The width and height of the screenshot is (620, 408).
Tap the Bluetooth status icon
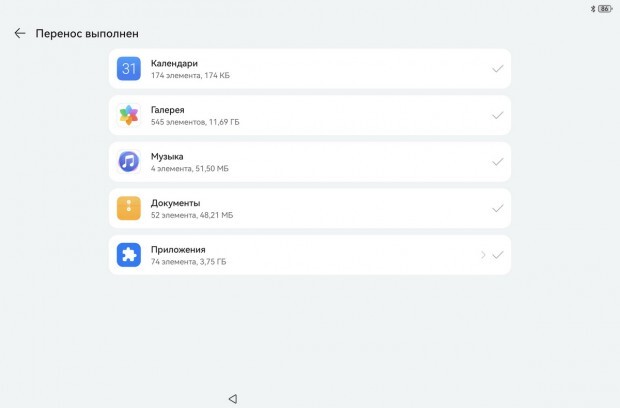[593, 9]
